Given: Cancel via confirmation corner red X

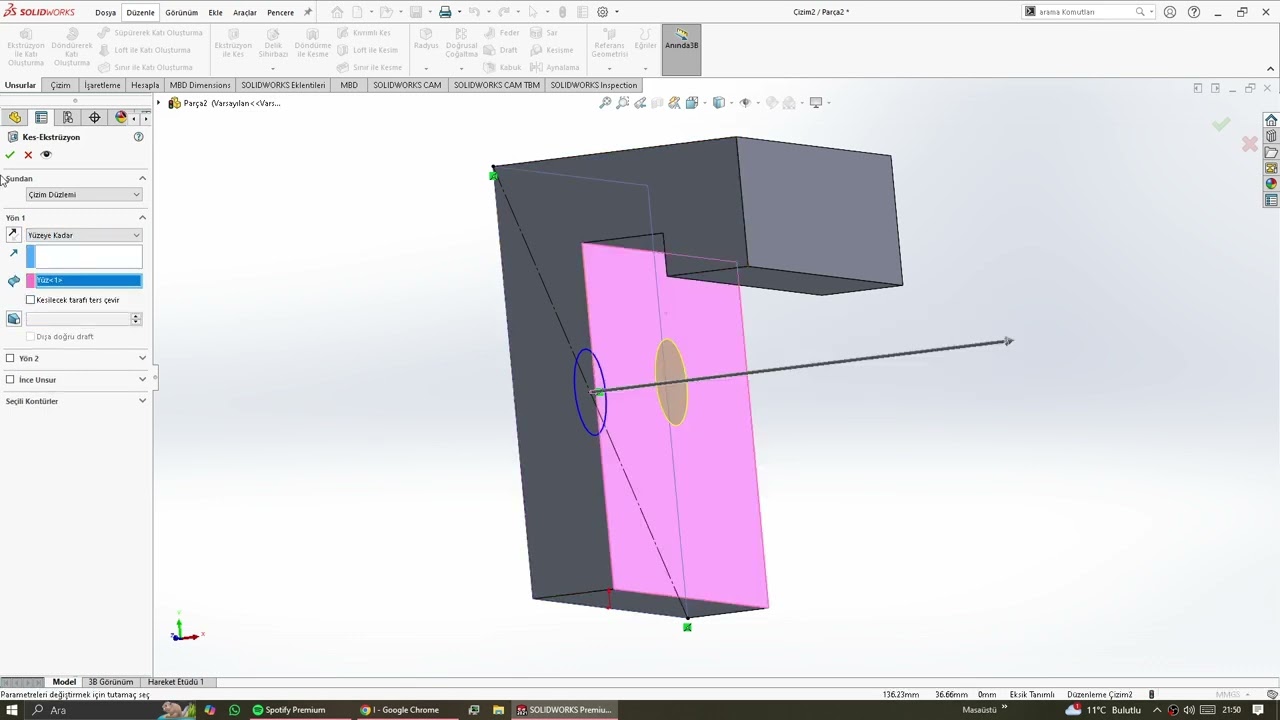Looking at the screenshot, I should click(x=1250, y=144).
